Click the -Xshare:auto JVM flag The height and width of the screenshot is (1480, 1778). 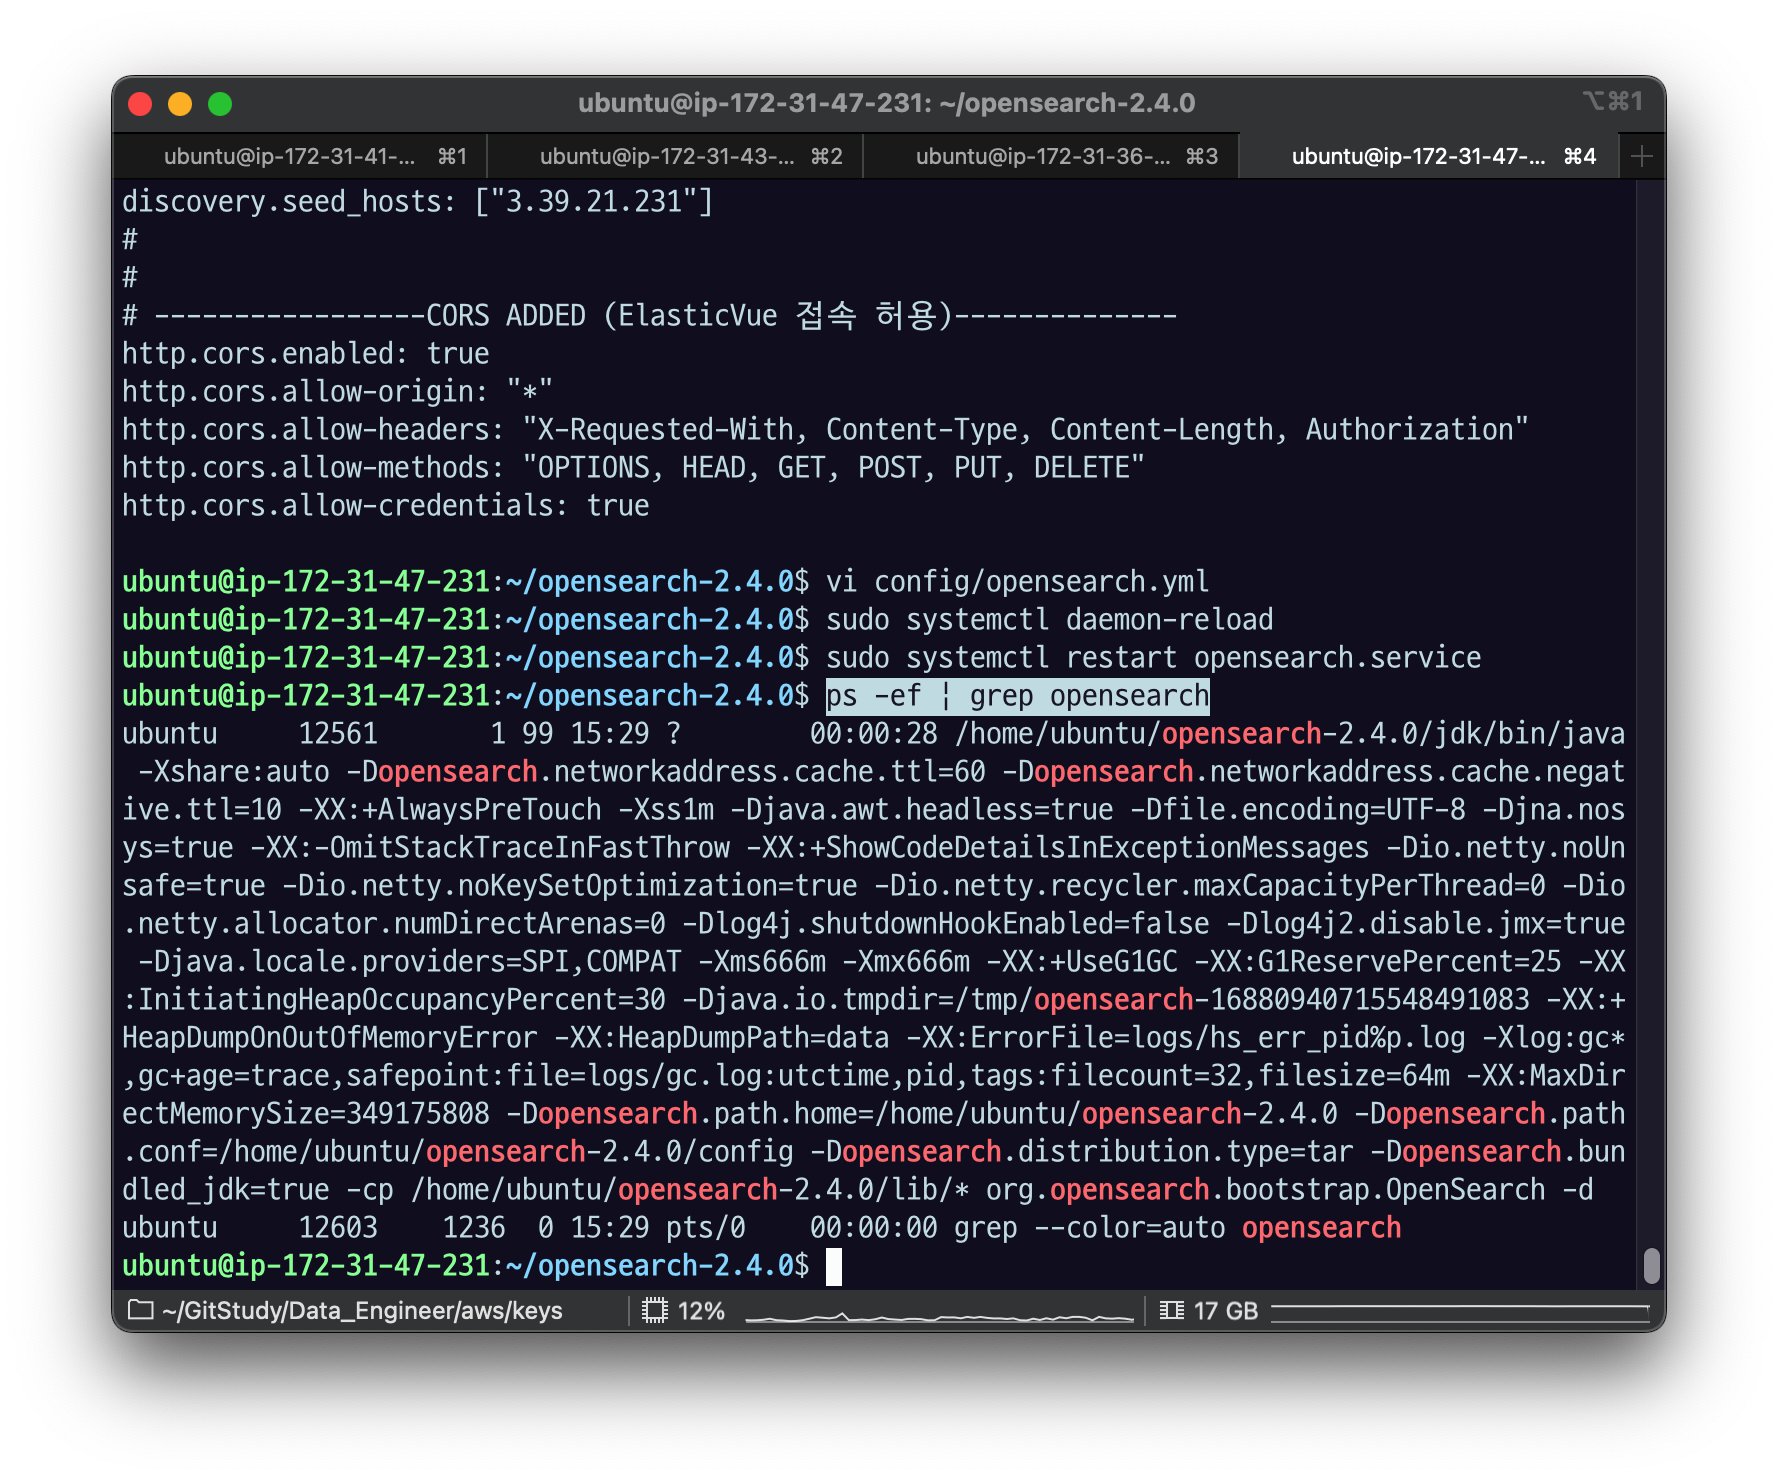click(x=234, y=772)
